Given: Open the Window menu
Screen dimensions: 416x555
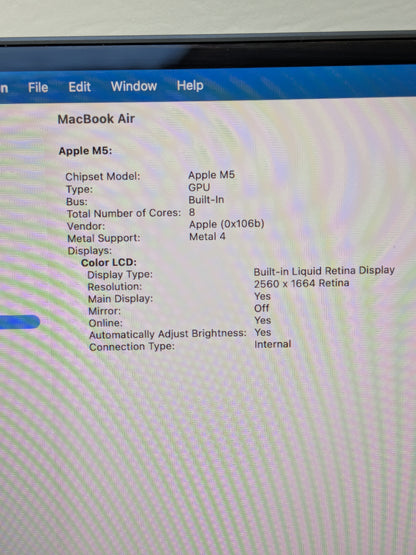Looking at the screenshot, I should click(134, 86).
